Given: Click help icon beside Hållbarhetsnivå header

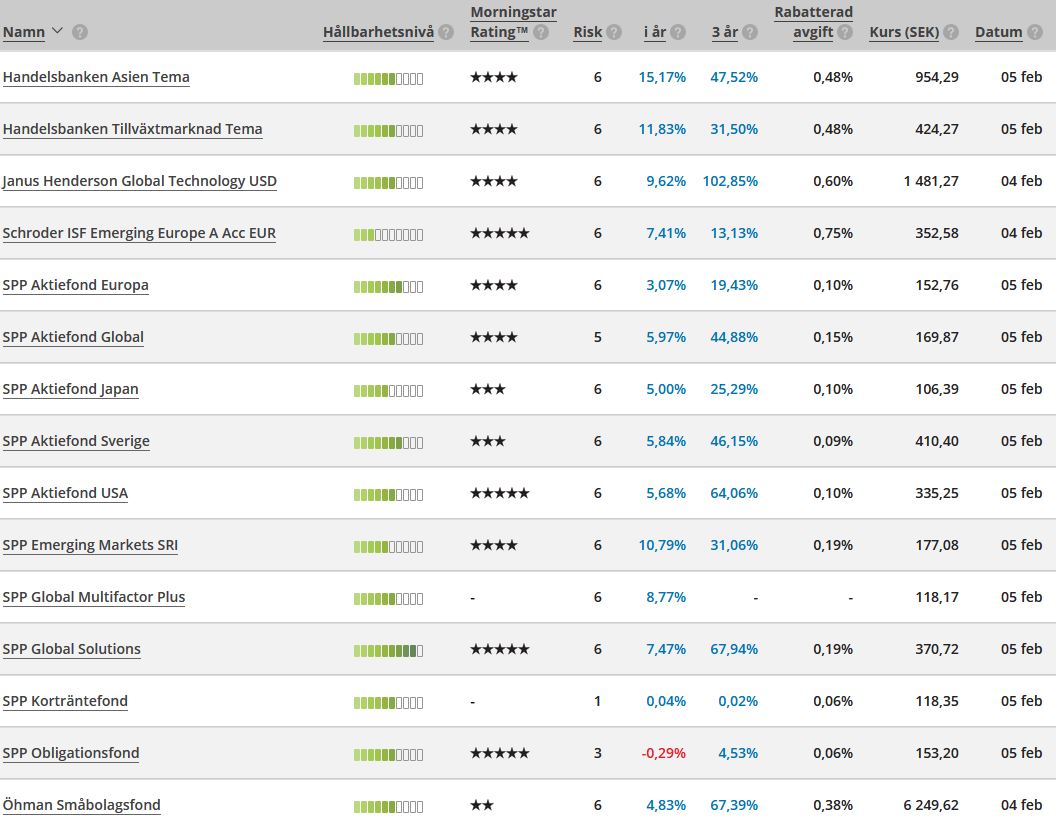Looking at the screenshot, I should 446,32.
